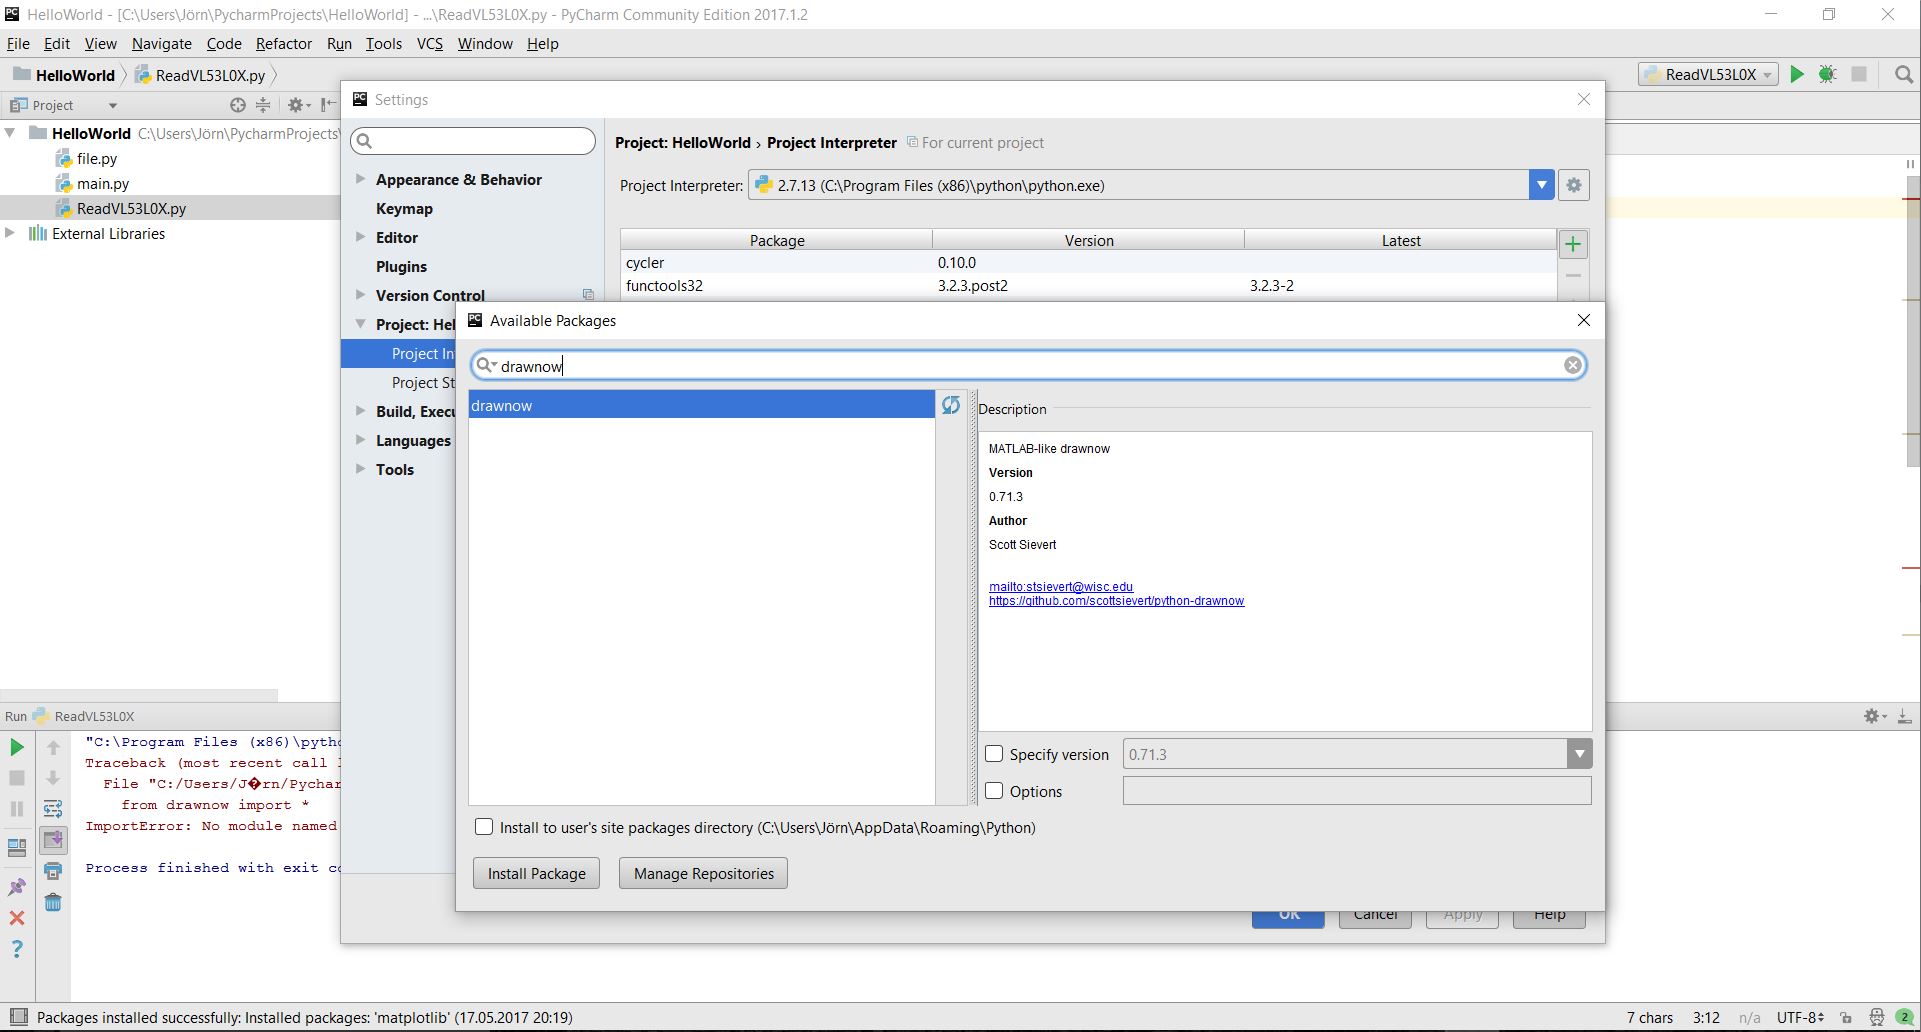Viewport: 1921px width, 1032px height.
Task: Enable the Options checkbox
Action: pyautogui.click(x=994, y=791)
